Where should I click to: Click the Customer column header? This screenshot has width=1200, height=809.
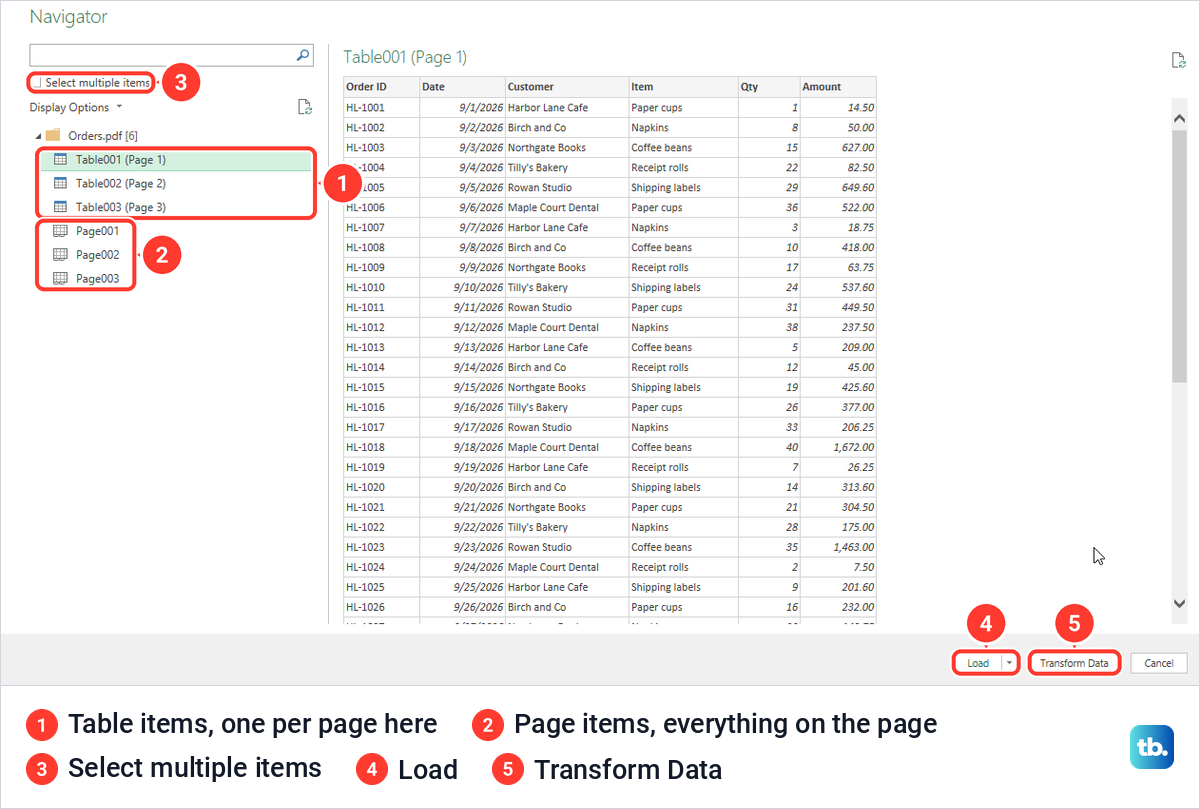click(566, 87)
